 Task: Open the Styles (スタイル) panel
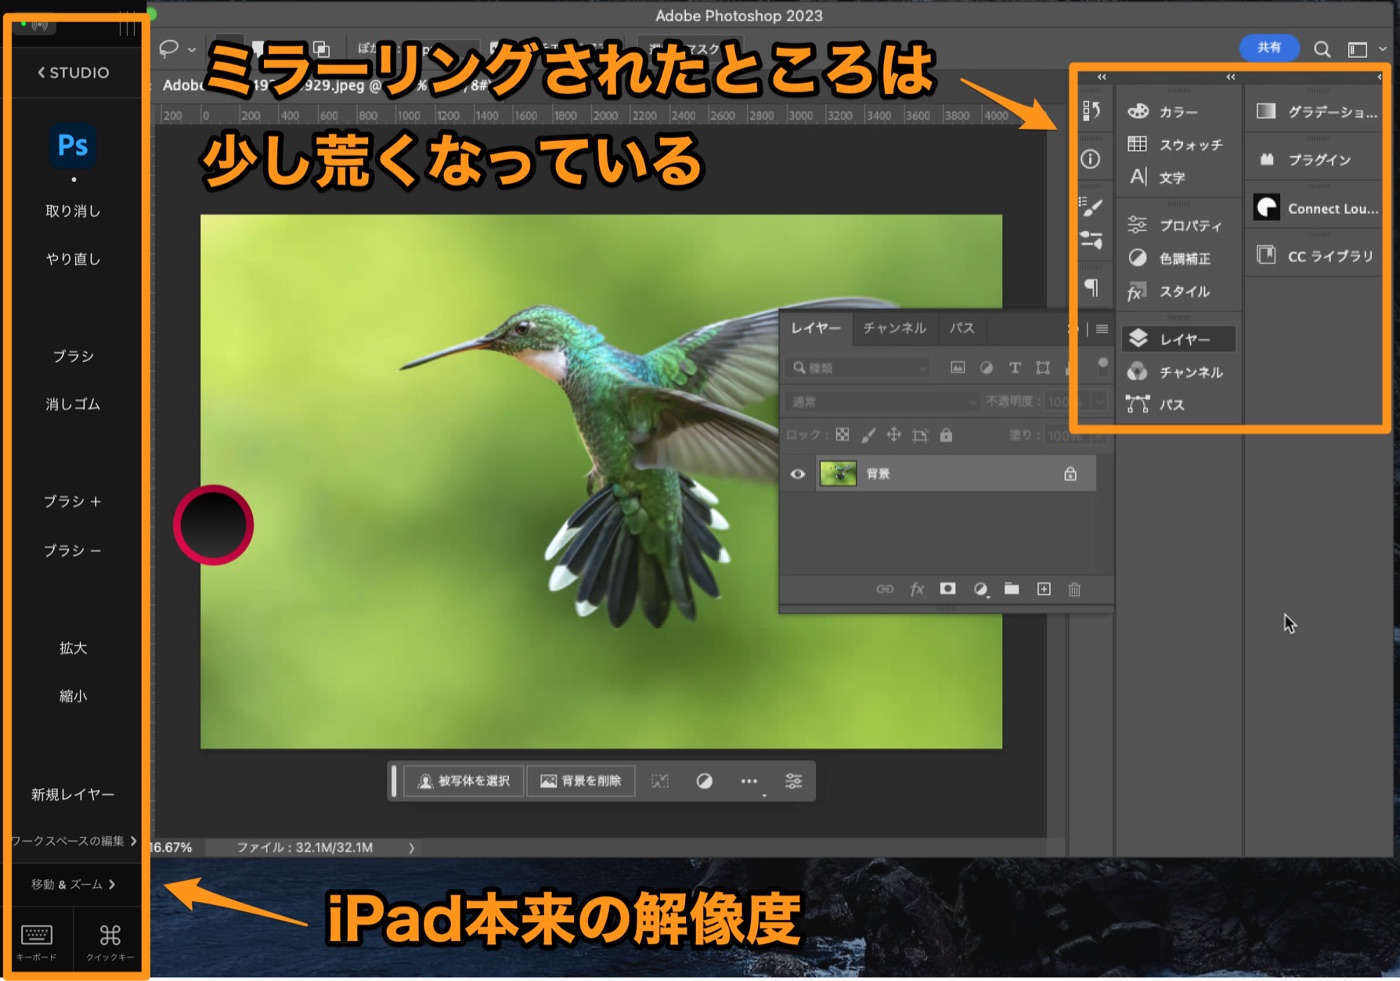click(x=1169, y=291)
